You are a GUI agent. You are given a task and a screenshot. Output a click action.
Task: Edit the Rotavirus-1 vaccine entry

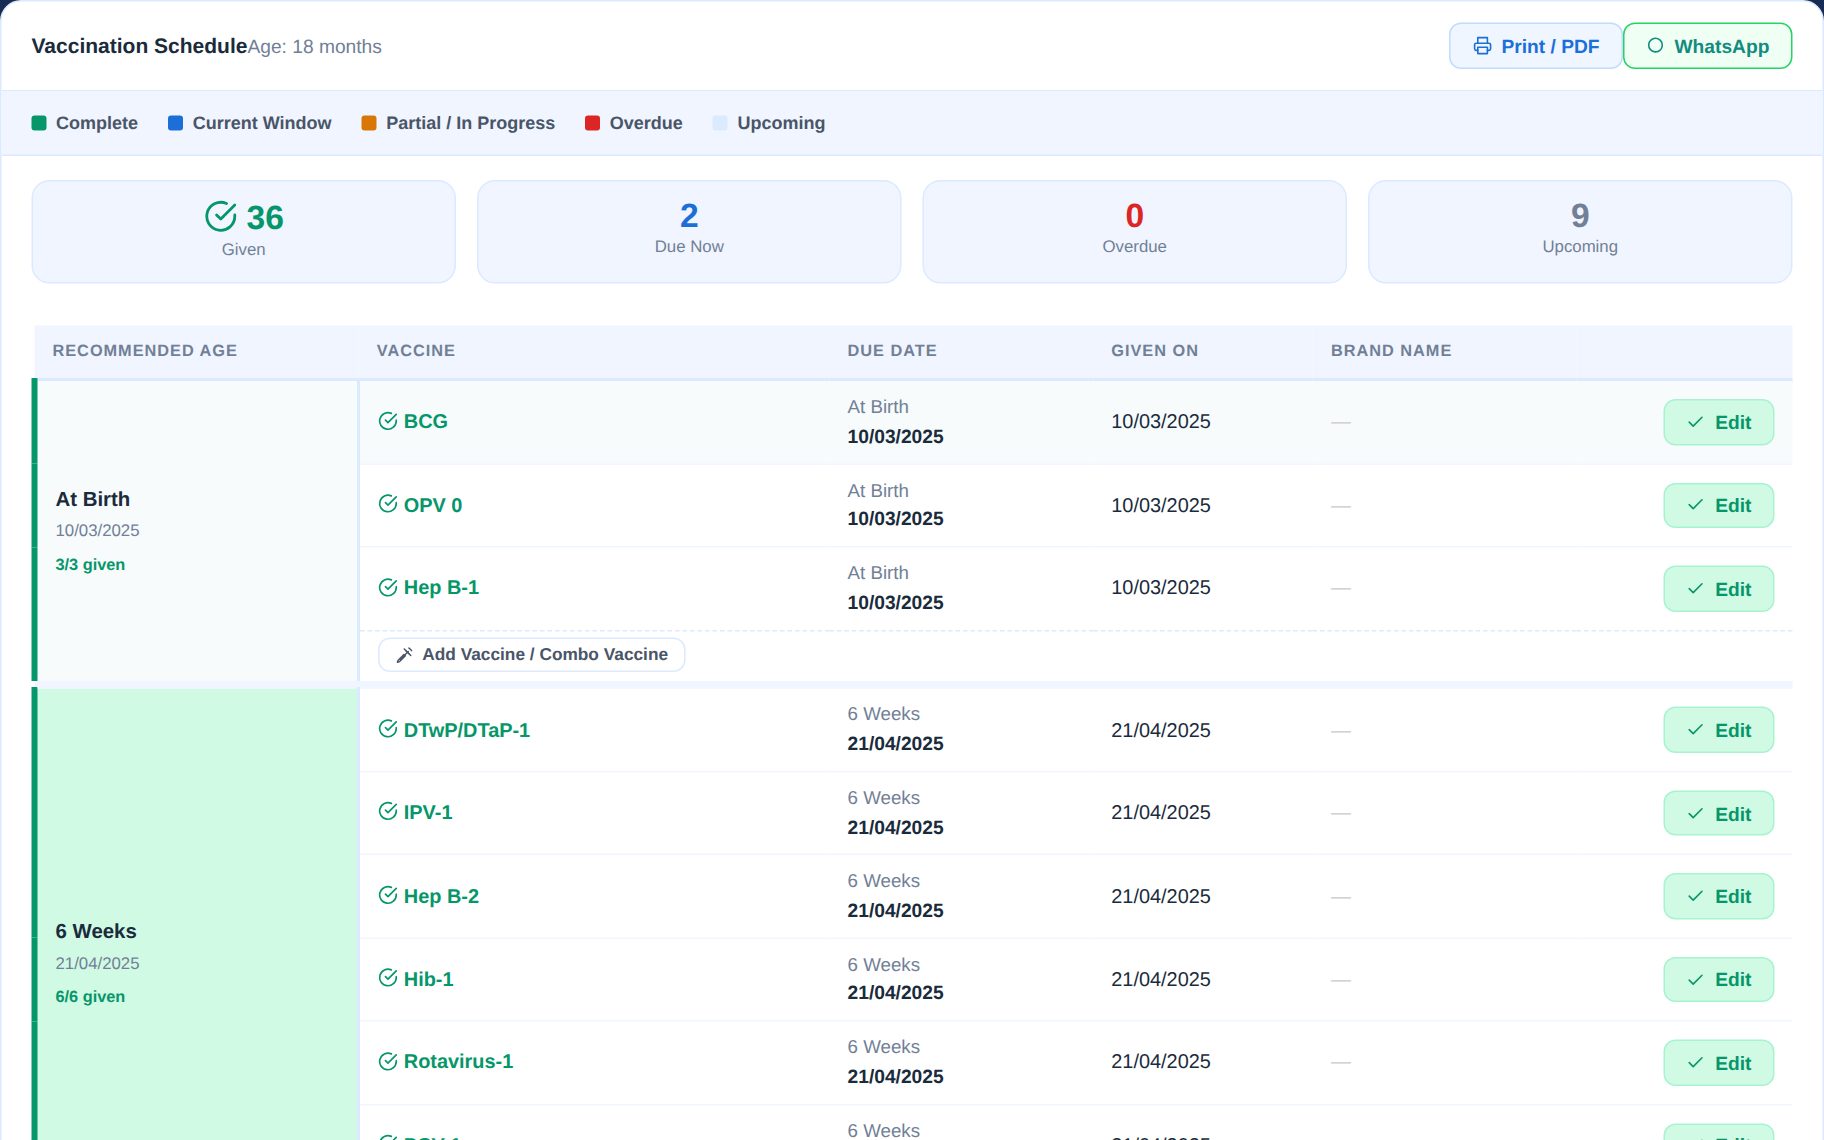click(1718, 1063)
